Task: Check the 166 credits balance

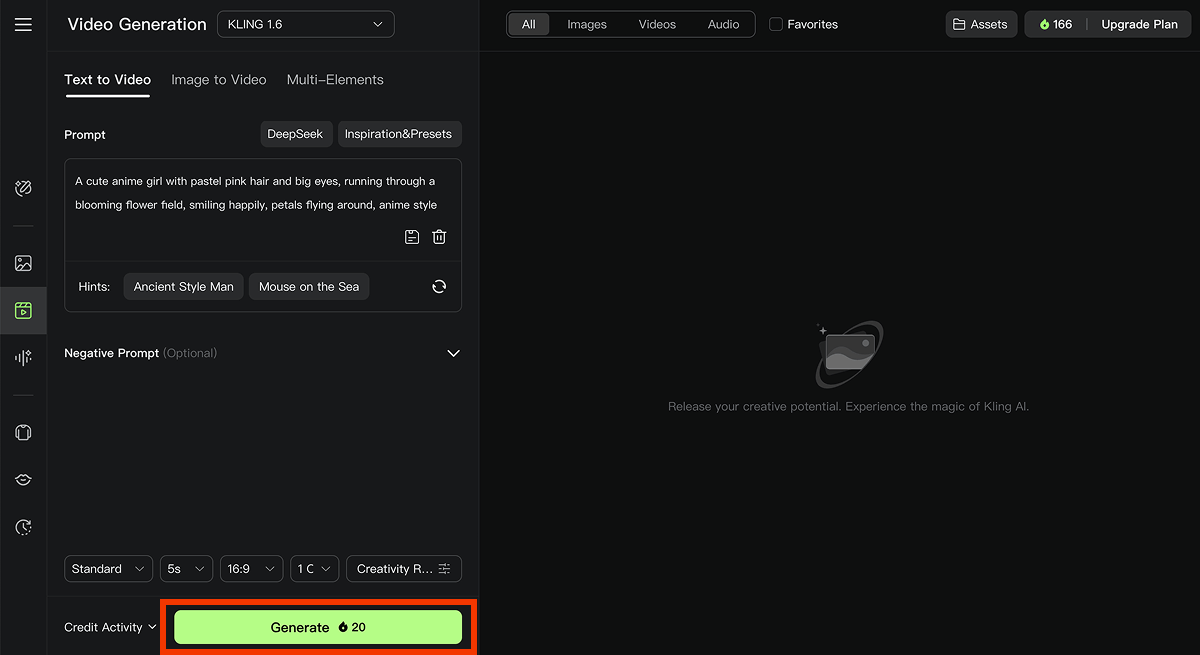Action: tap(1056, 24)
